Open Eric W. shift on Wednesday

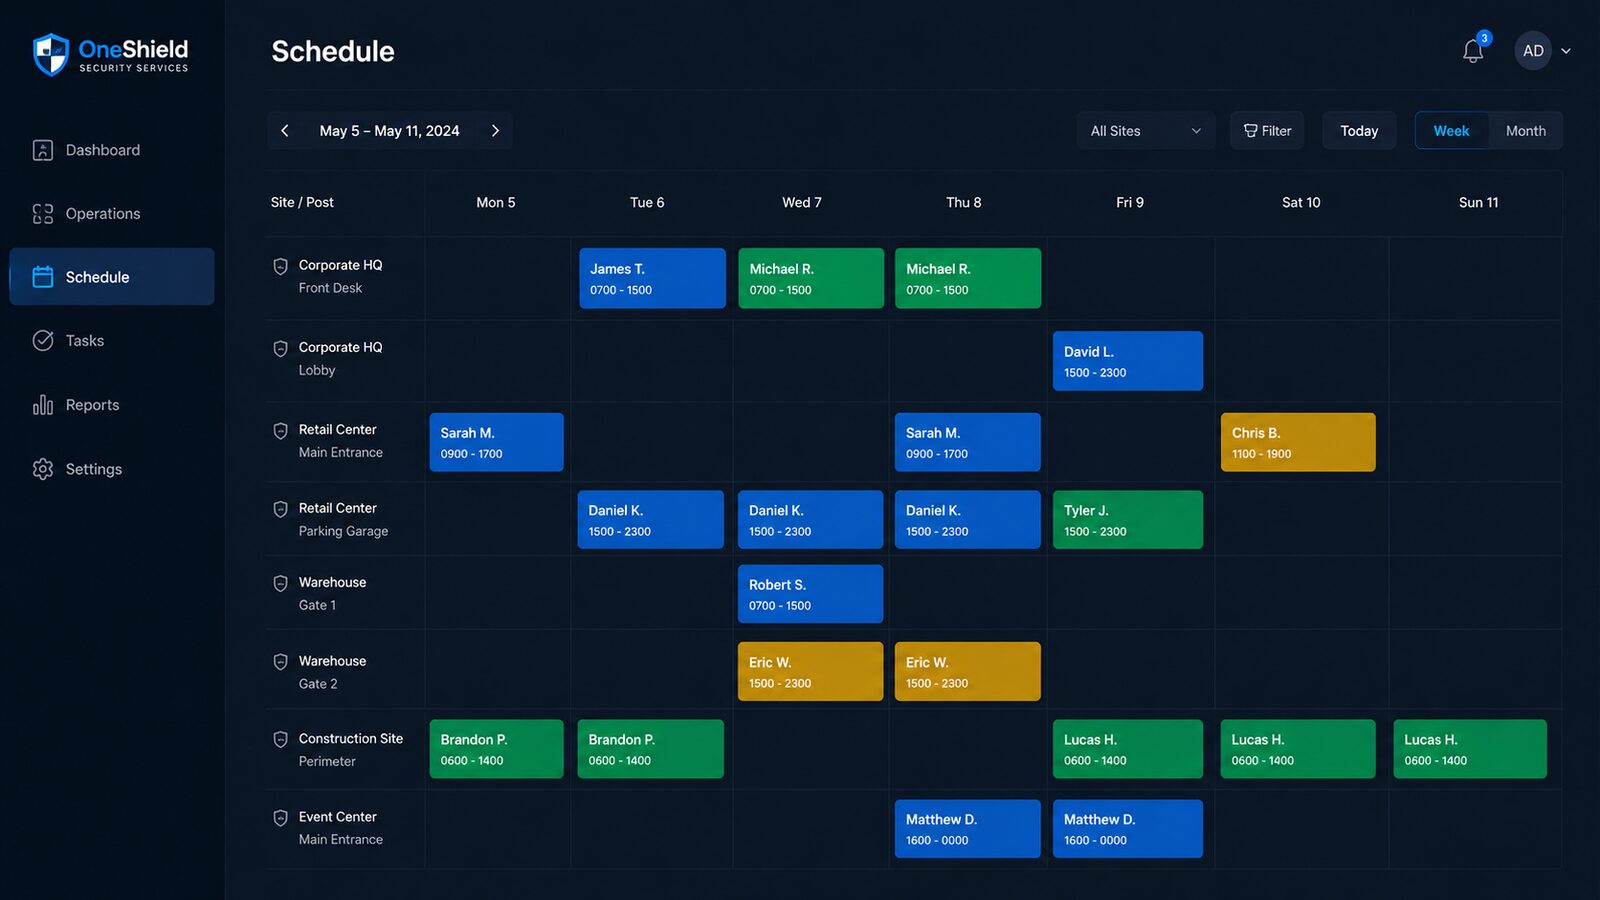pyautogui.click(x=811, y=671)
